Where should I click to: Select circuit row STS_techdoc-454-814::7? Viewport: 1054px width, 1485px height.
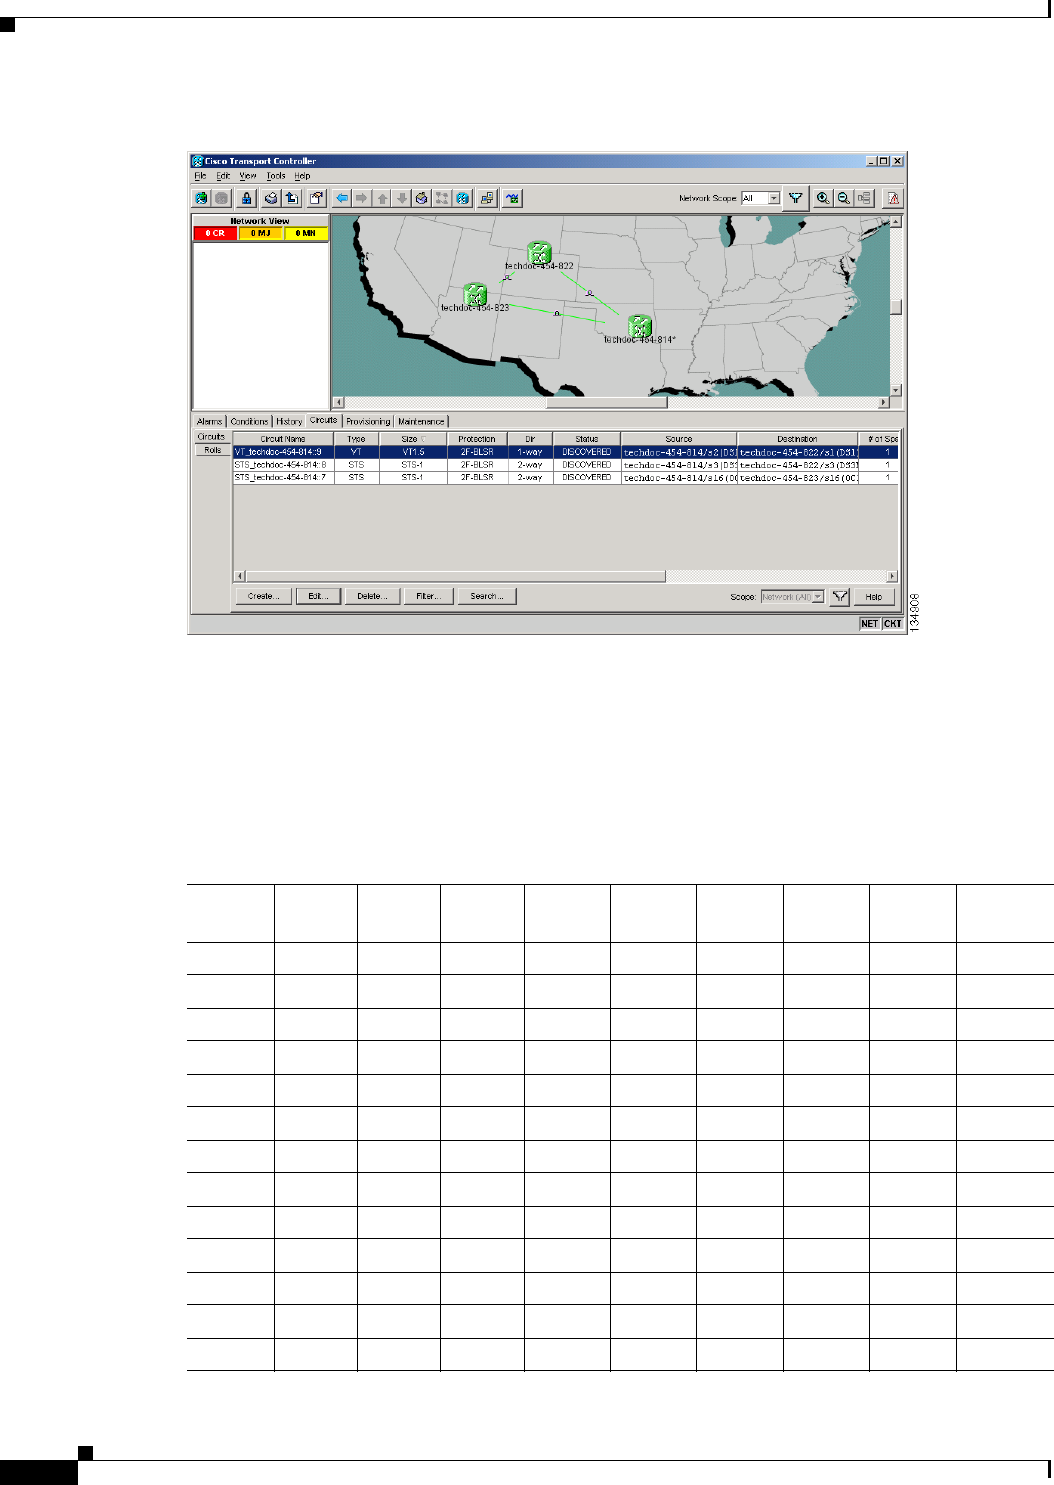click(565, 478)
